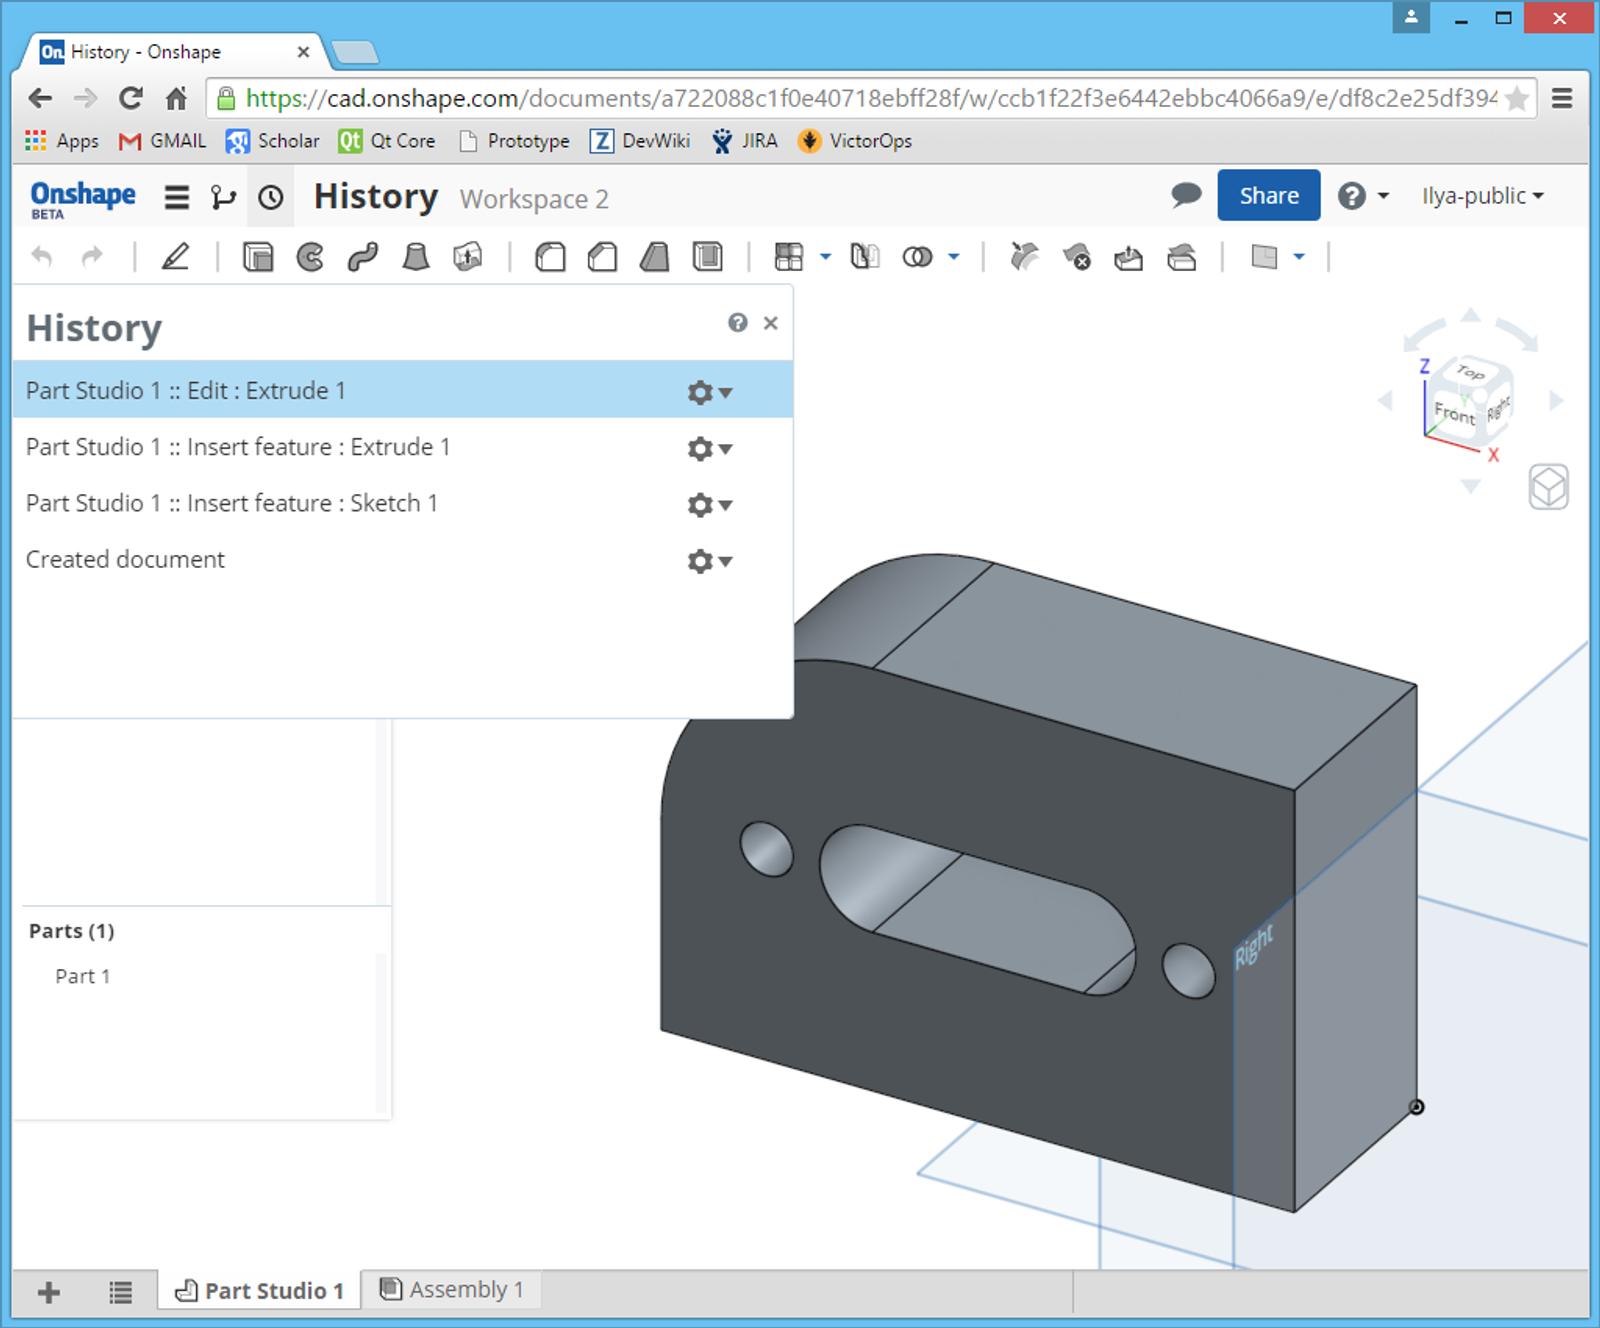
Task: Toggle the History clock panel
Action: tap(271, 198)
